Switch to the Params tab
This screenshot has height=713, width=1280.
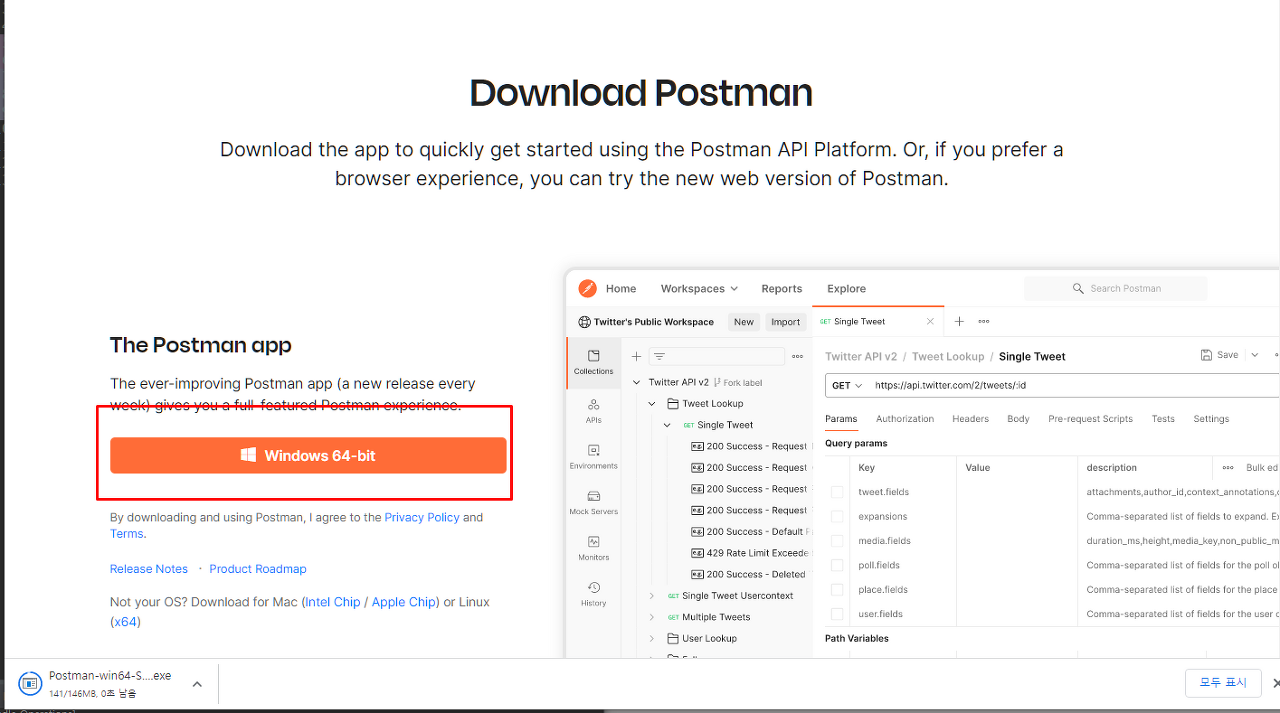point(841,419)
